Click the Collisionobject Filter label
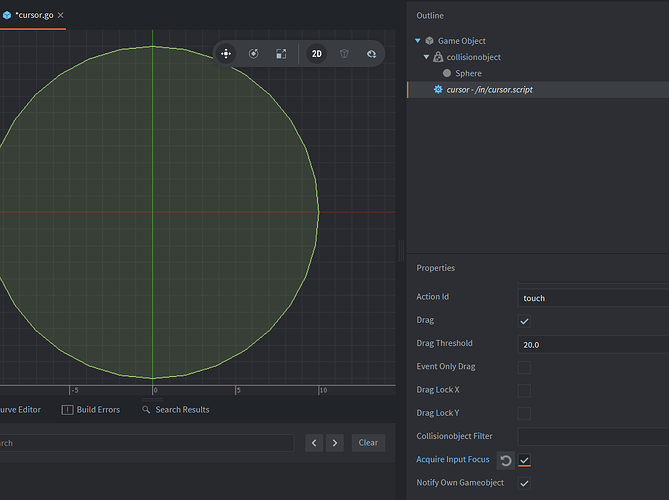This screenshot has width=669, height=500. click(x=454, y=436)
